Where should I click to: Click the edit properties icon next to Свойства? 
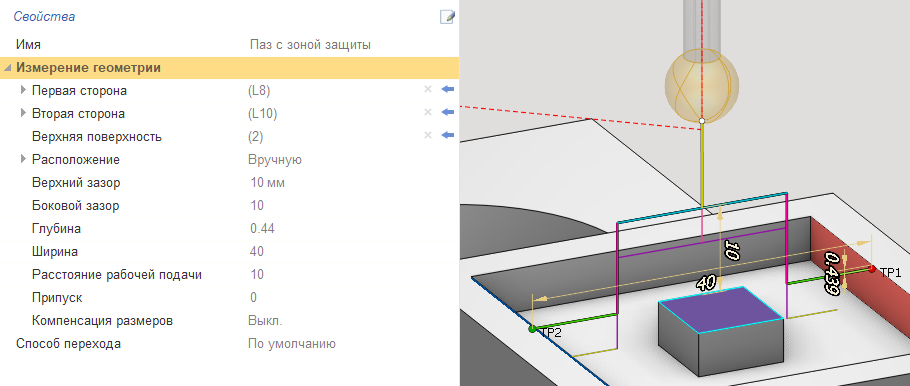(x=446, y=17)
